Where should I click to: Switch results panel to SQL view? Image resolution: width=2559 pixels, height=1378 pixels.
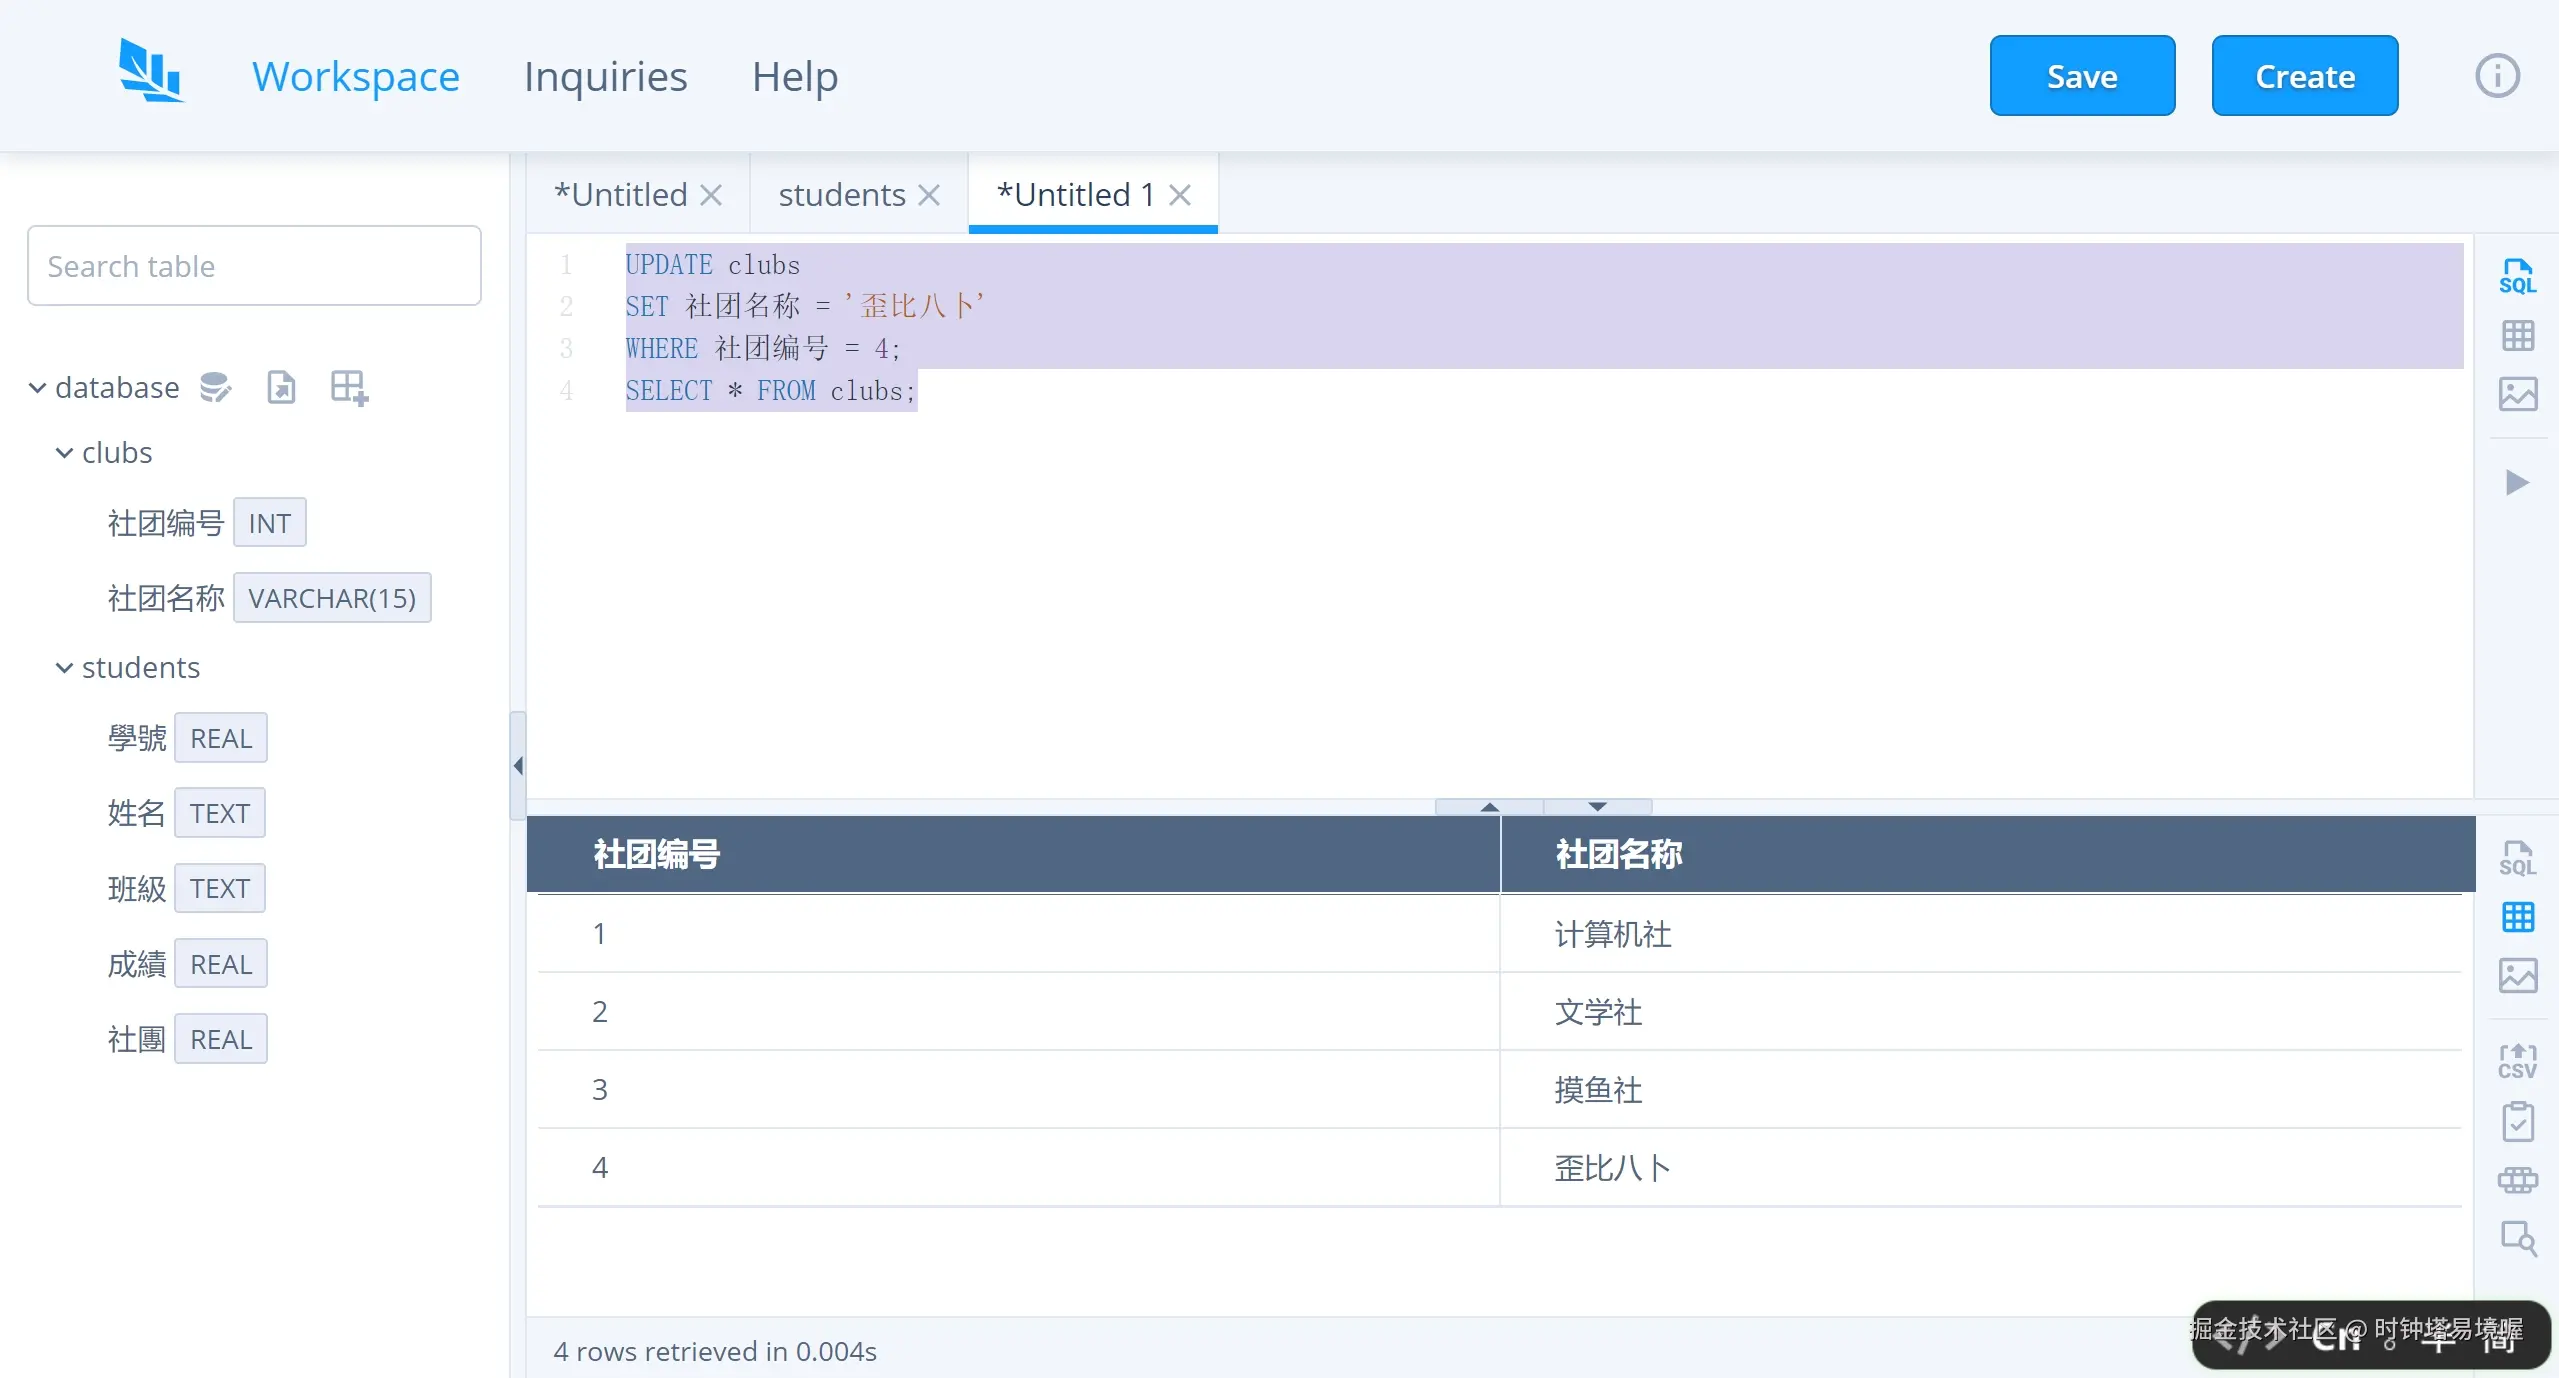2517,857
